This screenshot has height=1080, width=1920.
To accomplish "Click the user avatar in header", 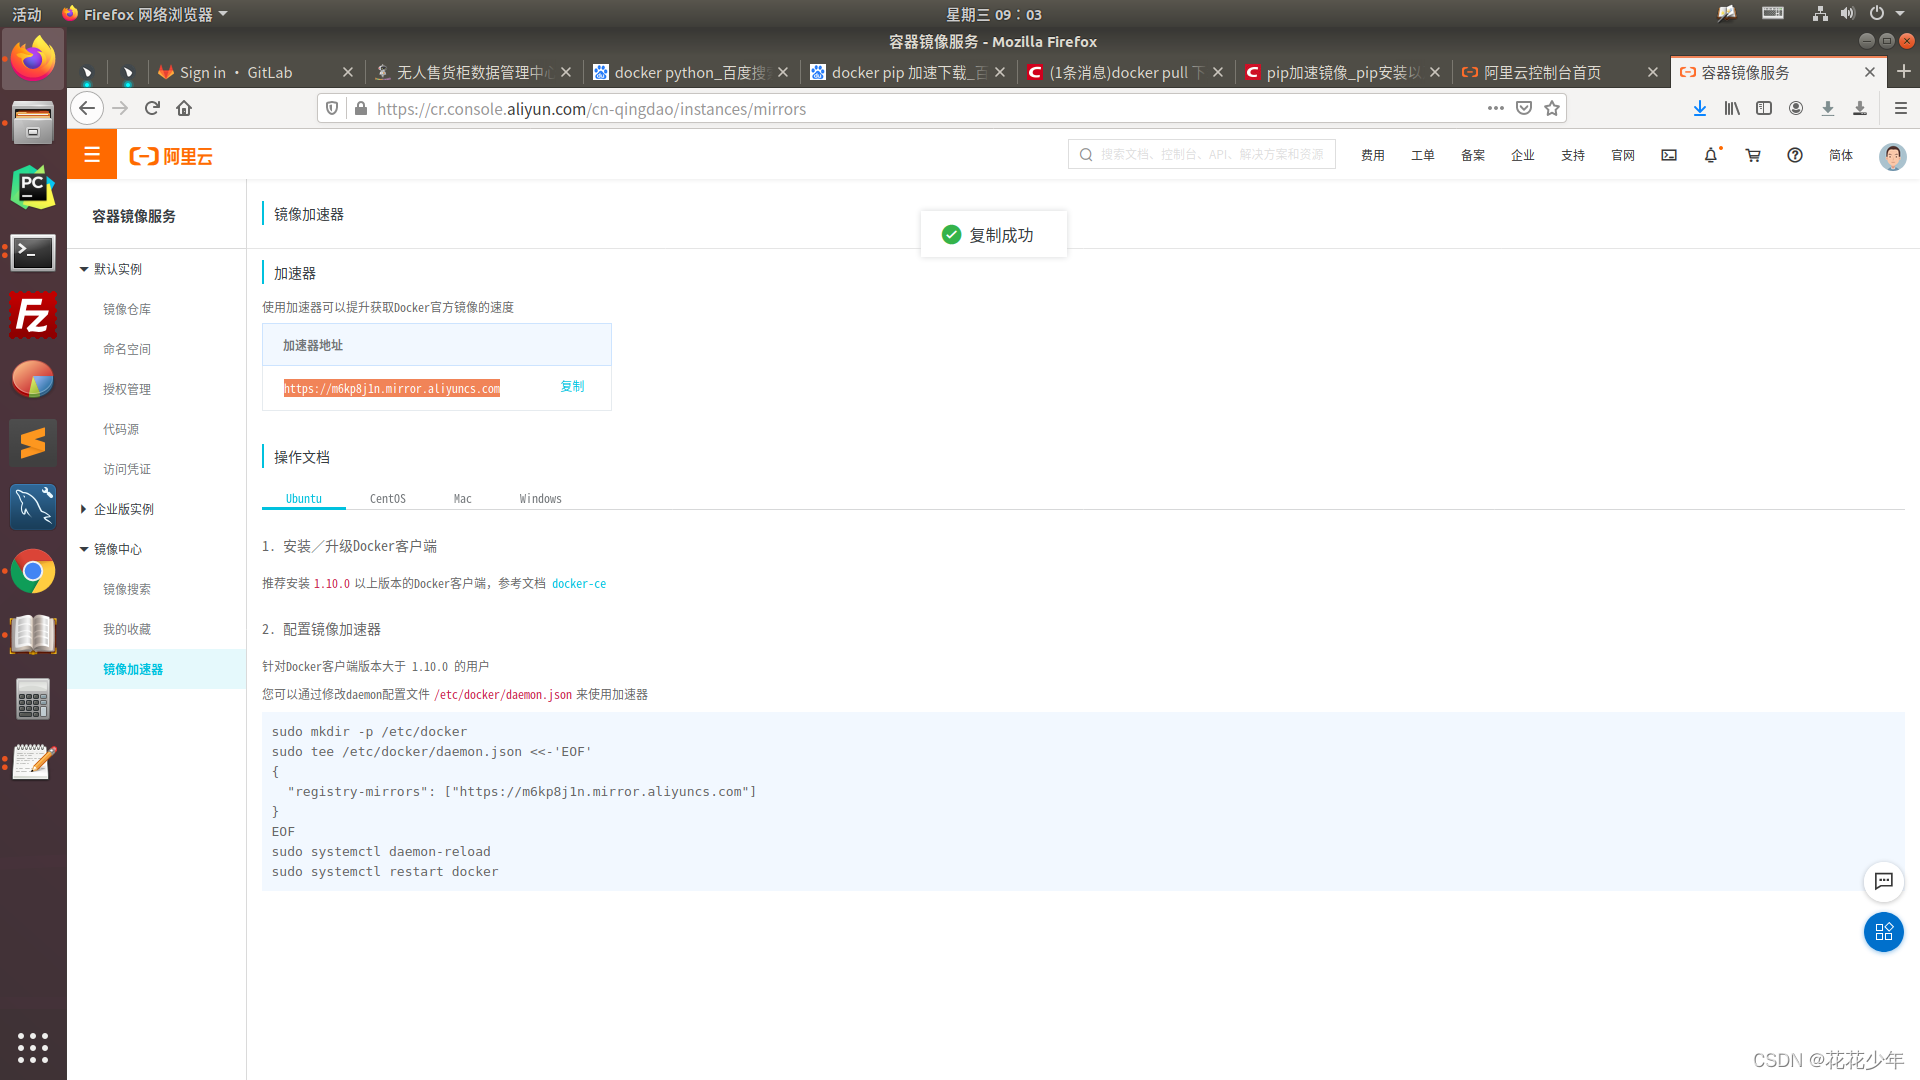I will click(x=1892, y=156).
